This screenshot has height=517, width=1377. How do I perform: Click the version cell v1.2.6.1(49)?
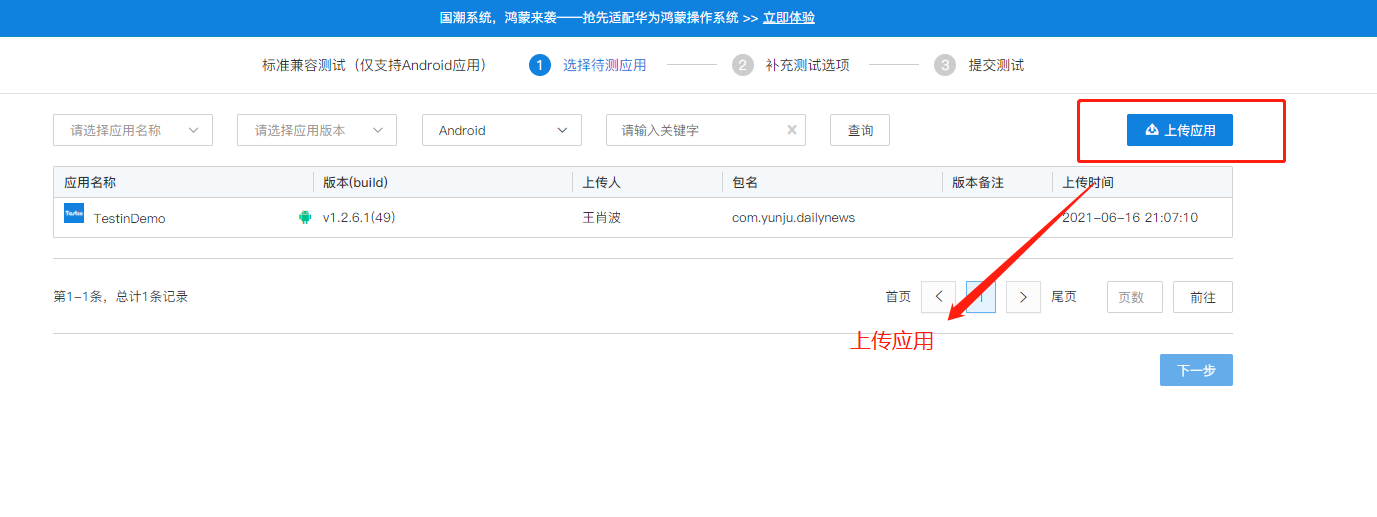pos(359,217)
